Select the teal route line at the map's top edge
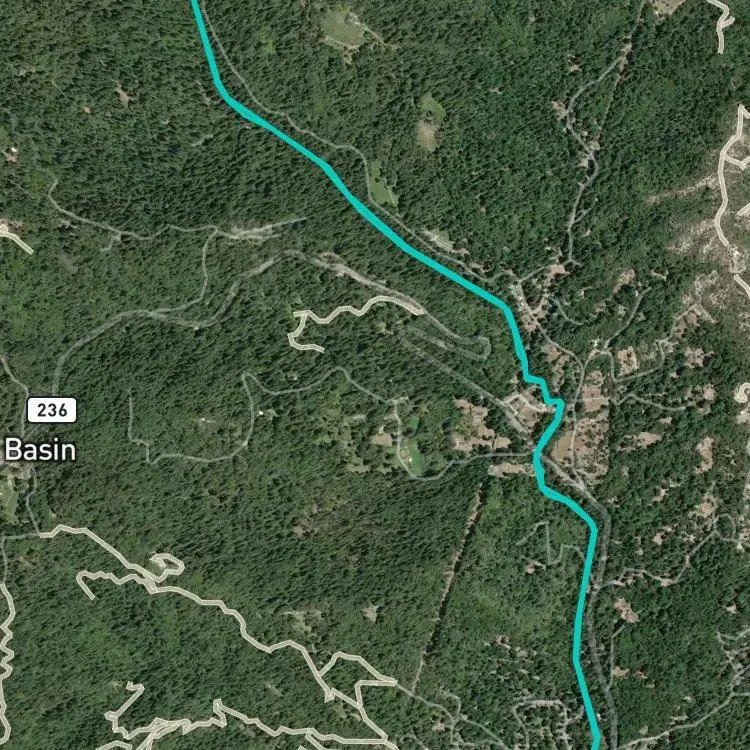The height and width of the screenshot is (750, 750). 197,6
